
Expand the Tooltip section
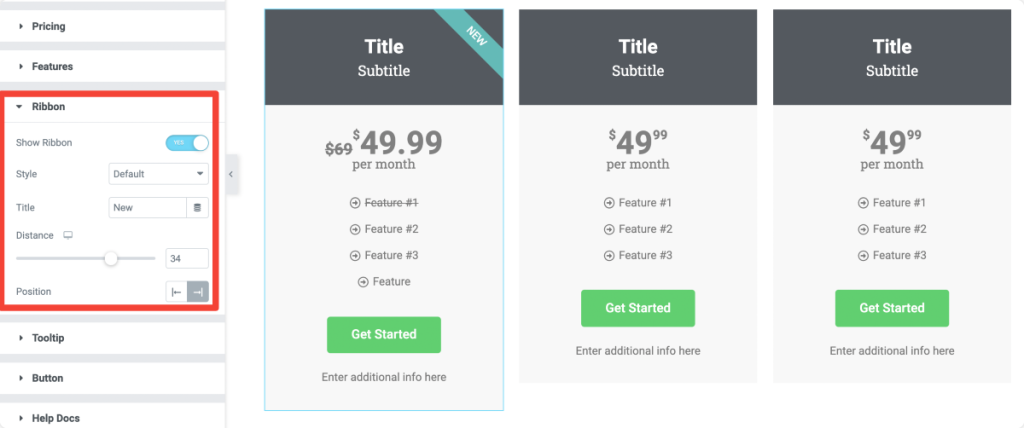48,338
